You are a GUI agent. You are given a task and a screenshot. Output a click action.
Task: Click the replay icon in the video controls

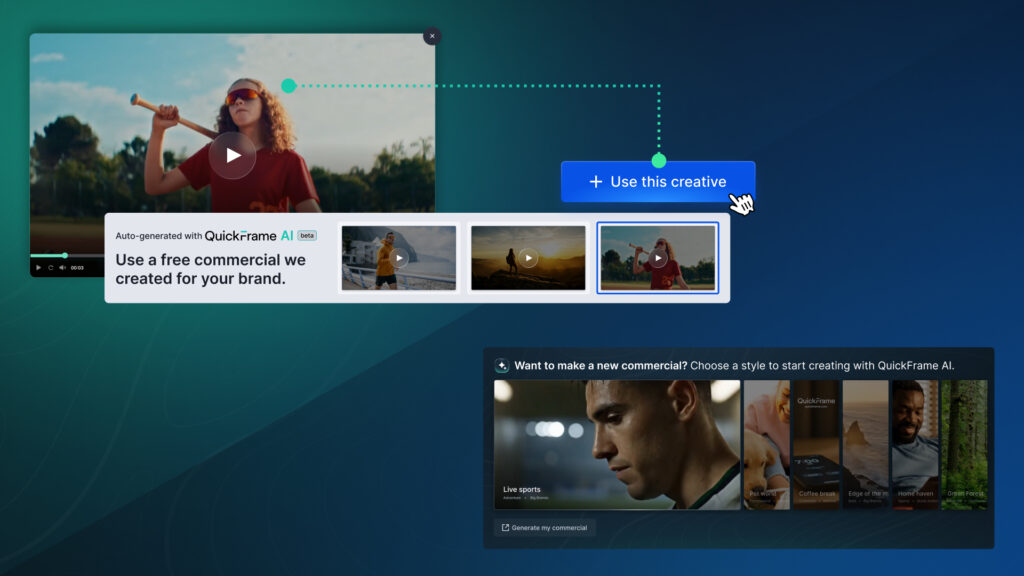point(50,268)
